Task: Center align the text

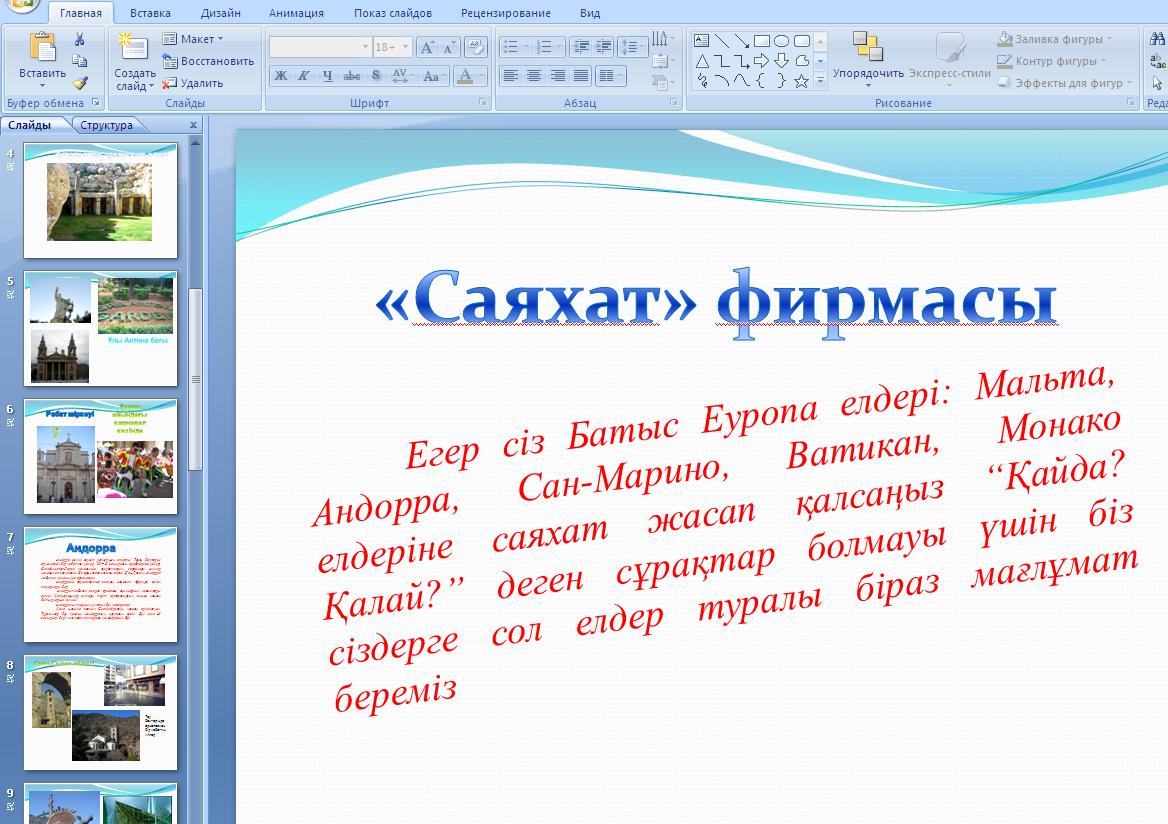Action: coord(534,75)
